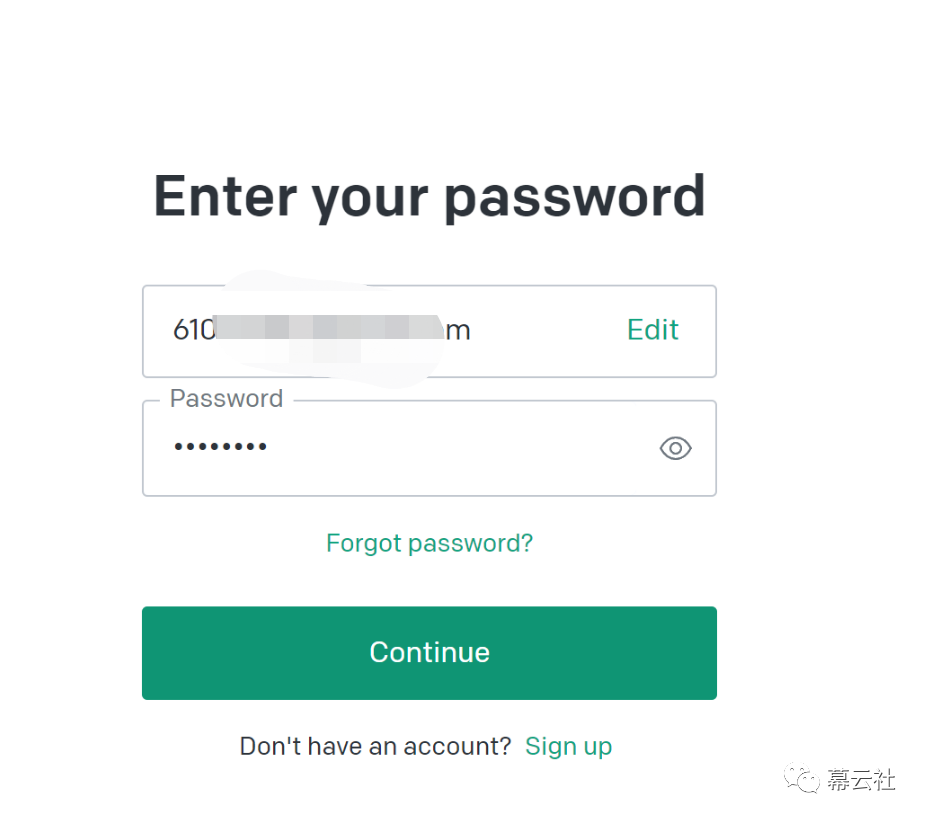This screenshot has width=925, height=820.
Task: Select the floating Password label
Action: pyautogui.click(x=227, y=399)
